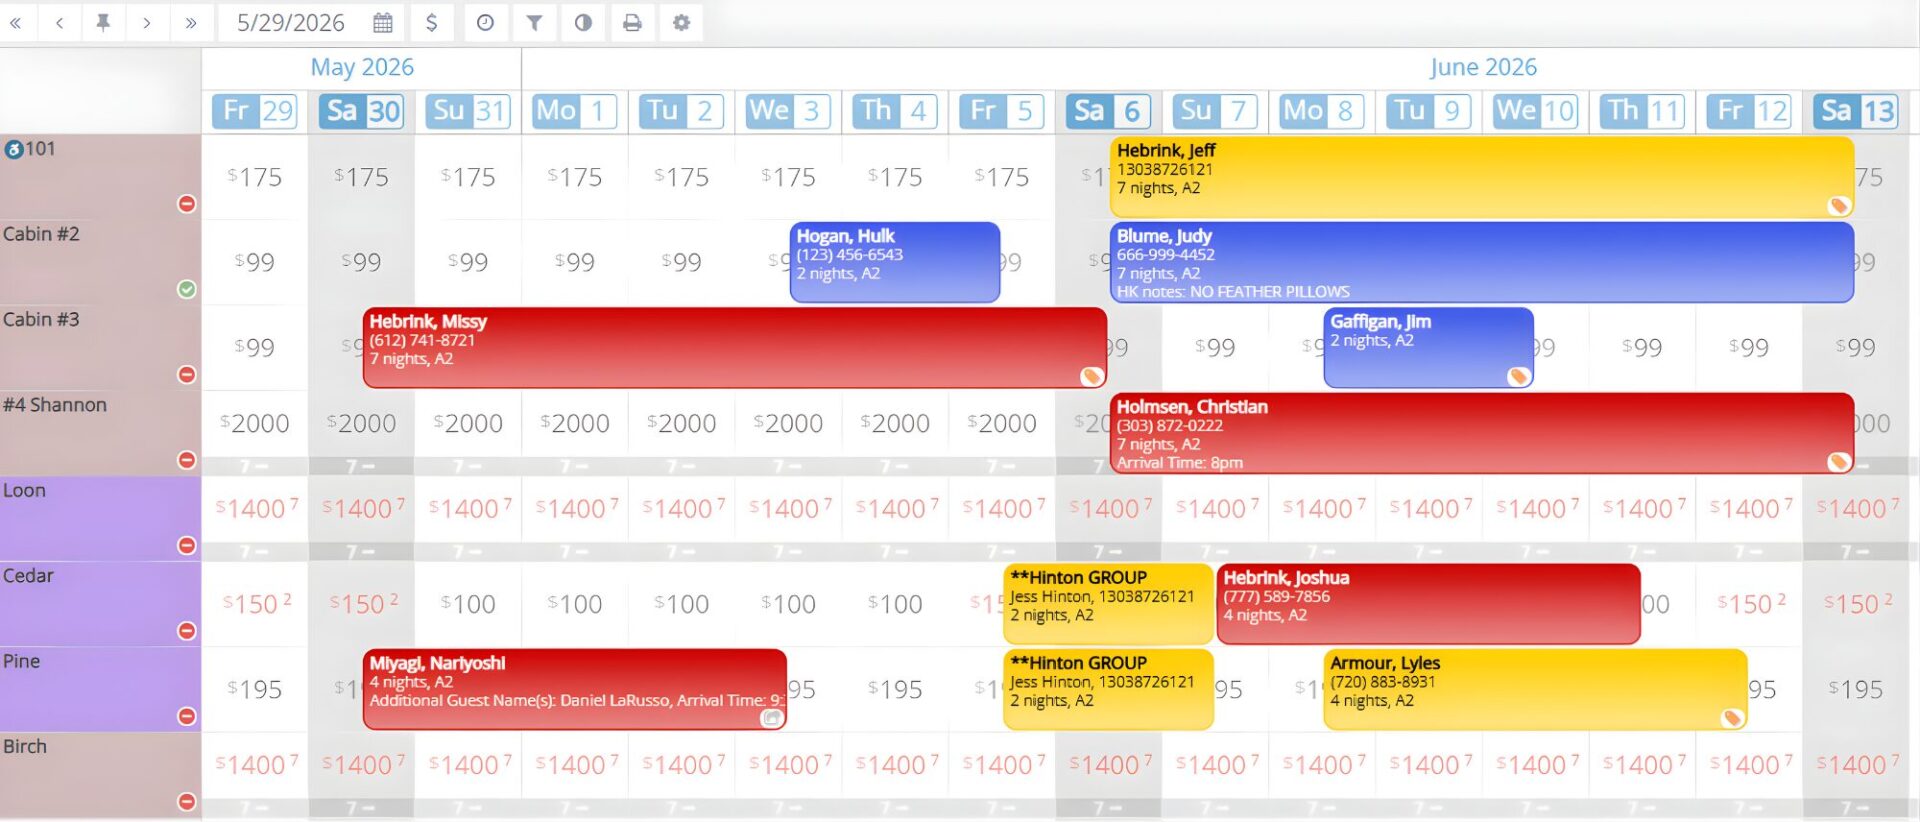Click the clock icon in the toolbar
Image resolution: width=1920 pixels, height=822 pixels.
pyautogui.click(x=485, y=22)
